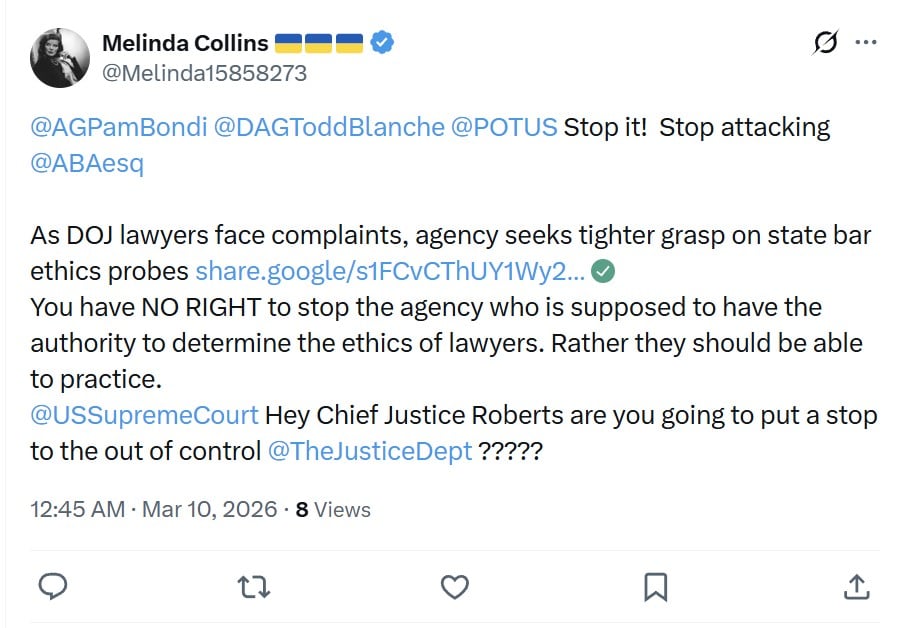
Task: Open Melinda Collins profile picture
Action: pos(61,58)
